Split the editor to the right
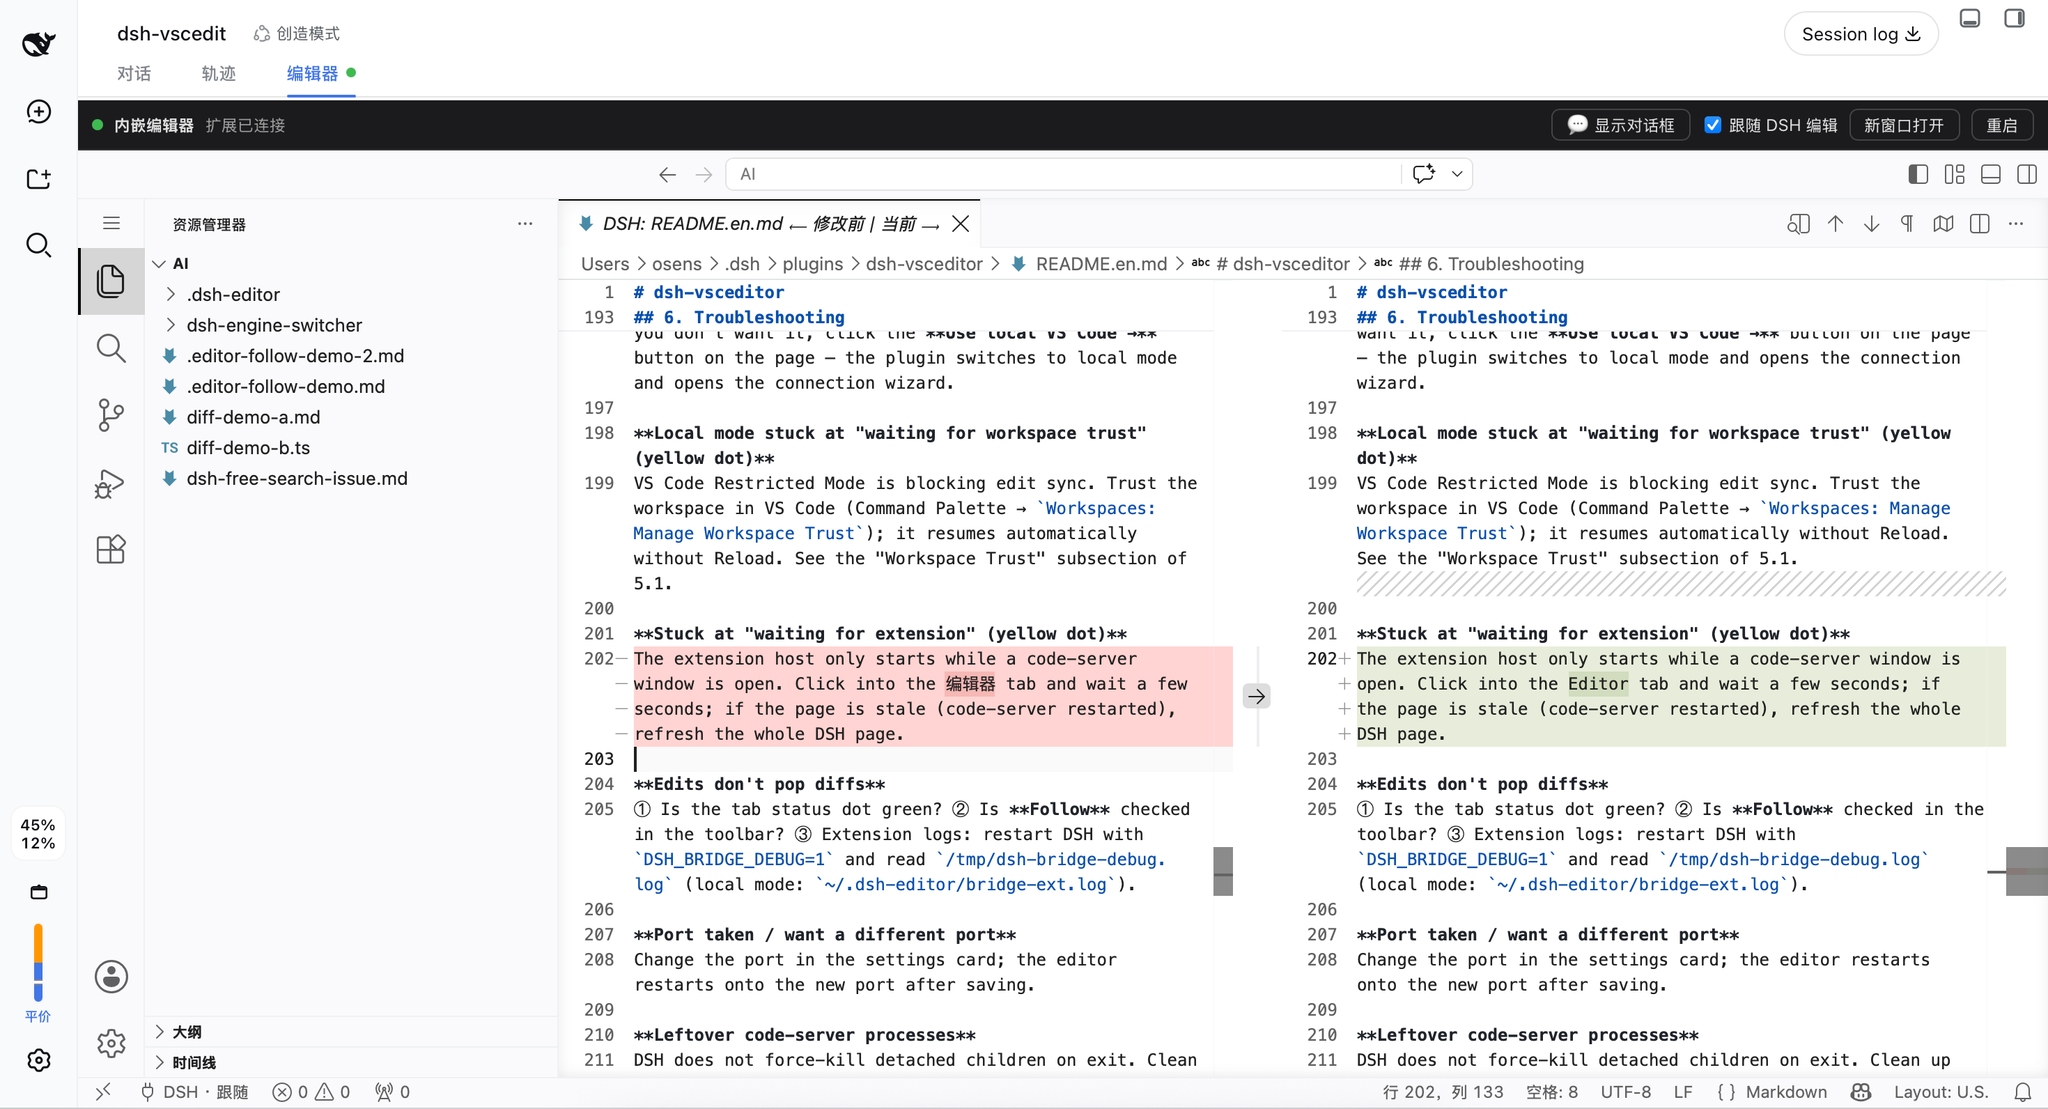This screenshot has height=1109, width=2048. pyautogui.click(x=1979, y=224)
